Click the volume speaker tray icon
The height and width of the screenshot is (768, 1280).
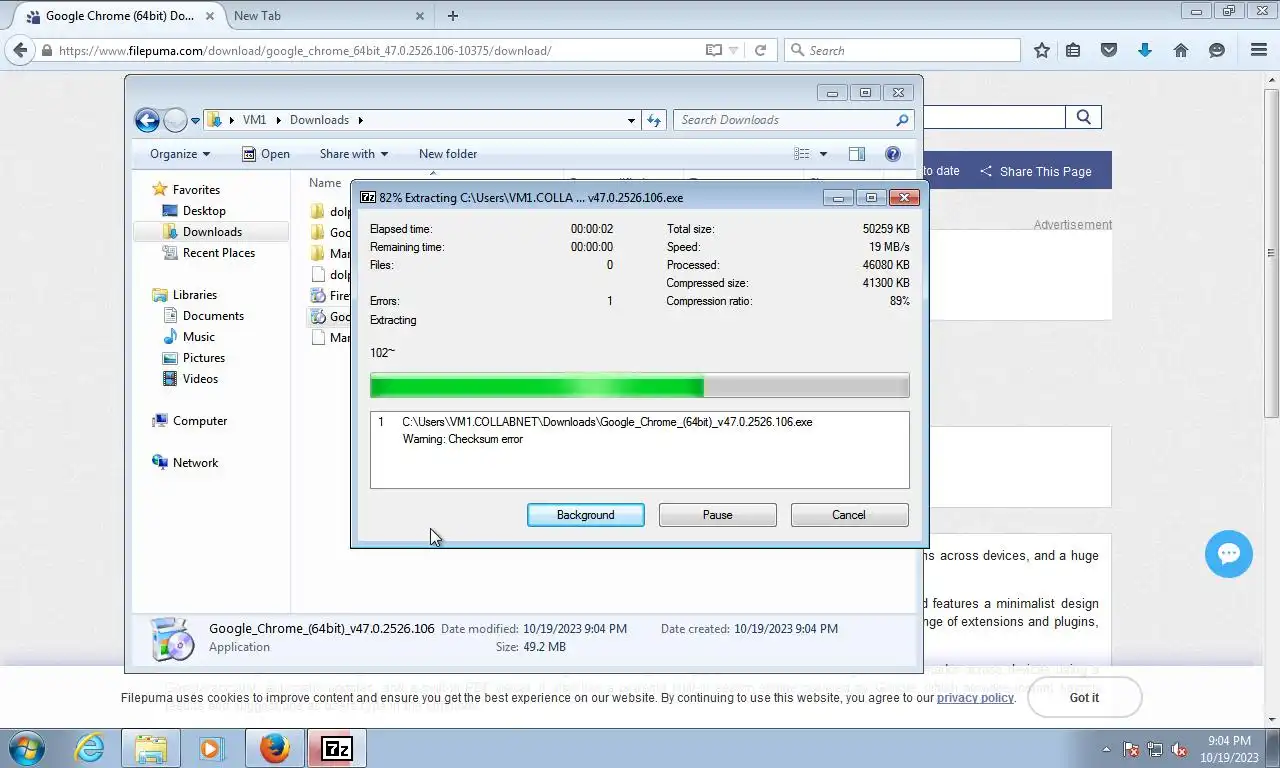tap(1179, 749)
